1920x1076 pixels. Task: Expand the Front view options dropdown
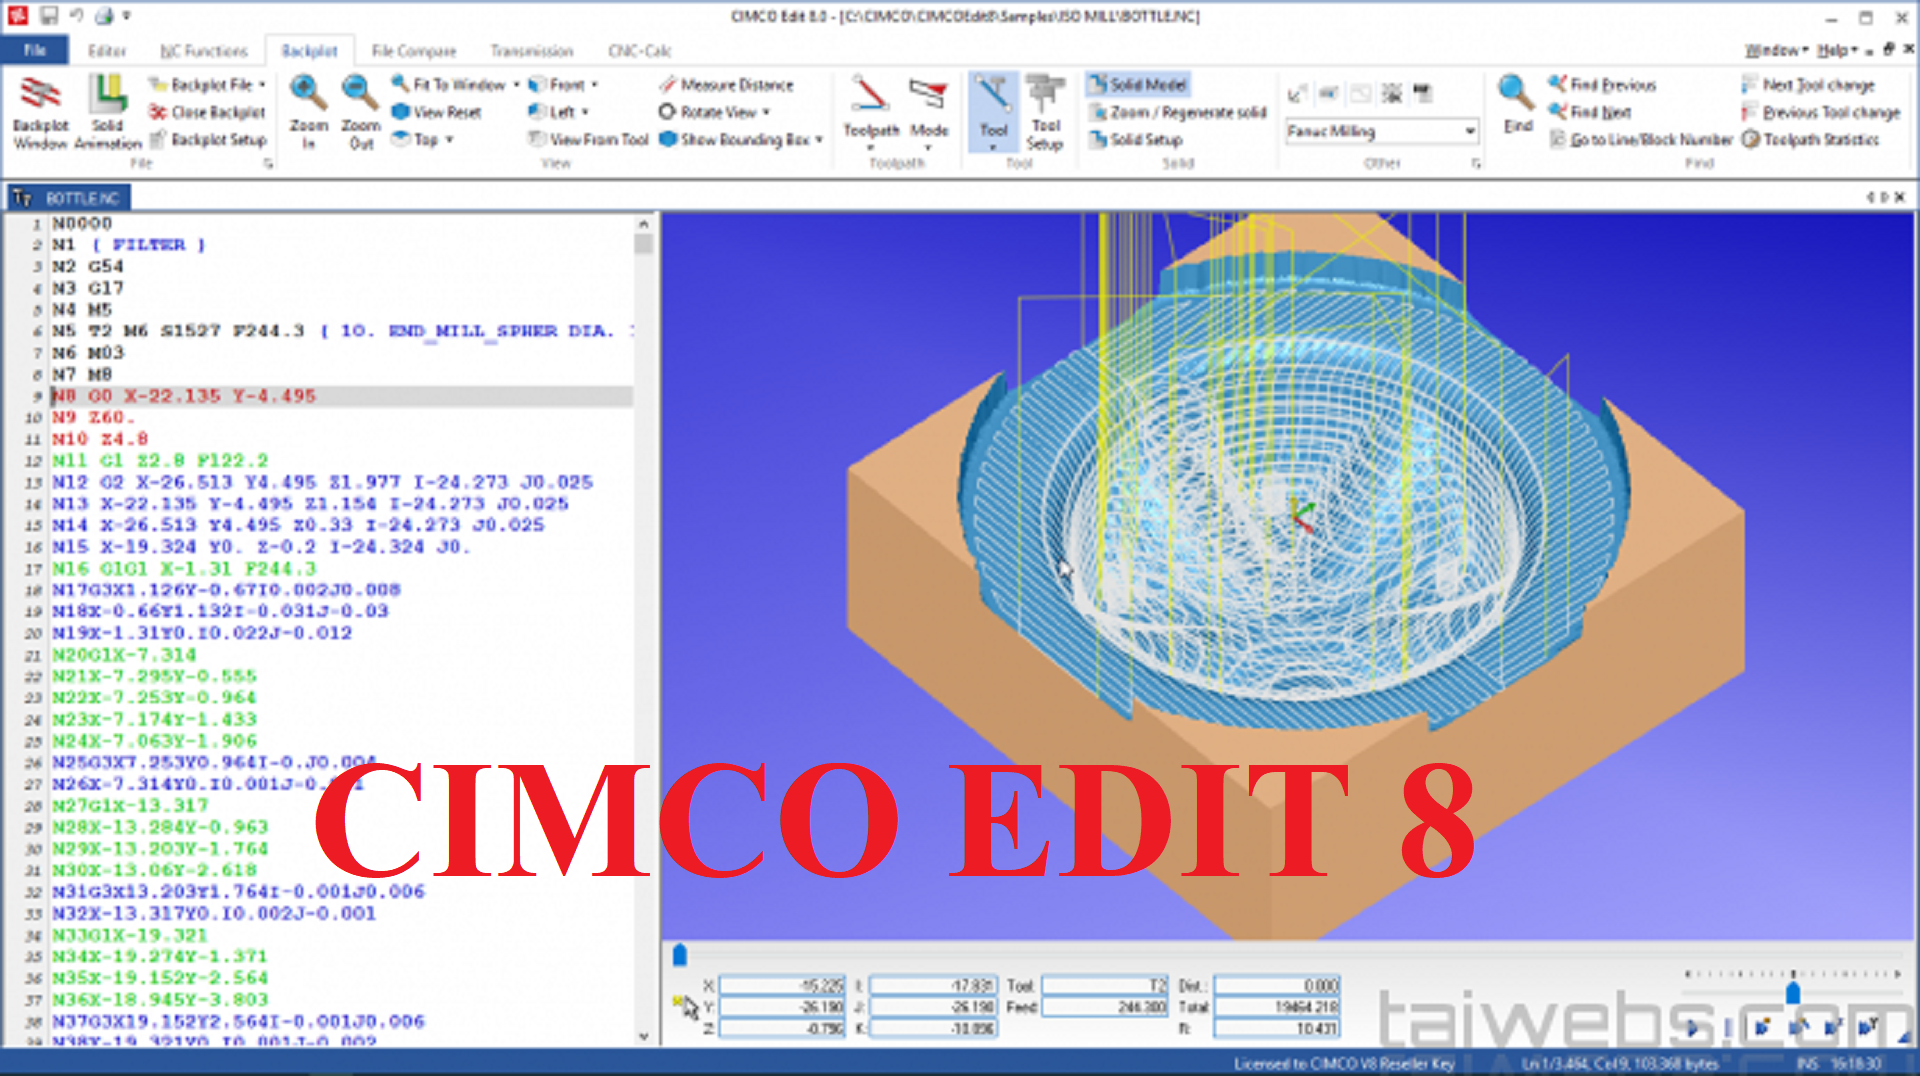point(593,84)
